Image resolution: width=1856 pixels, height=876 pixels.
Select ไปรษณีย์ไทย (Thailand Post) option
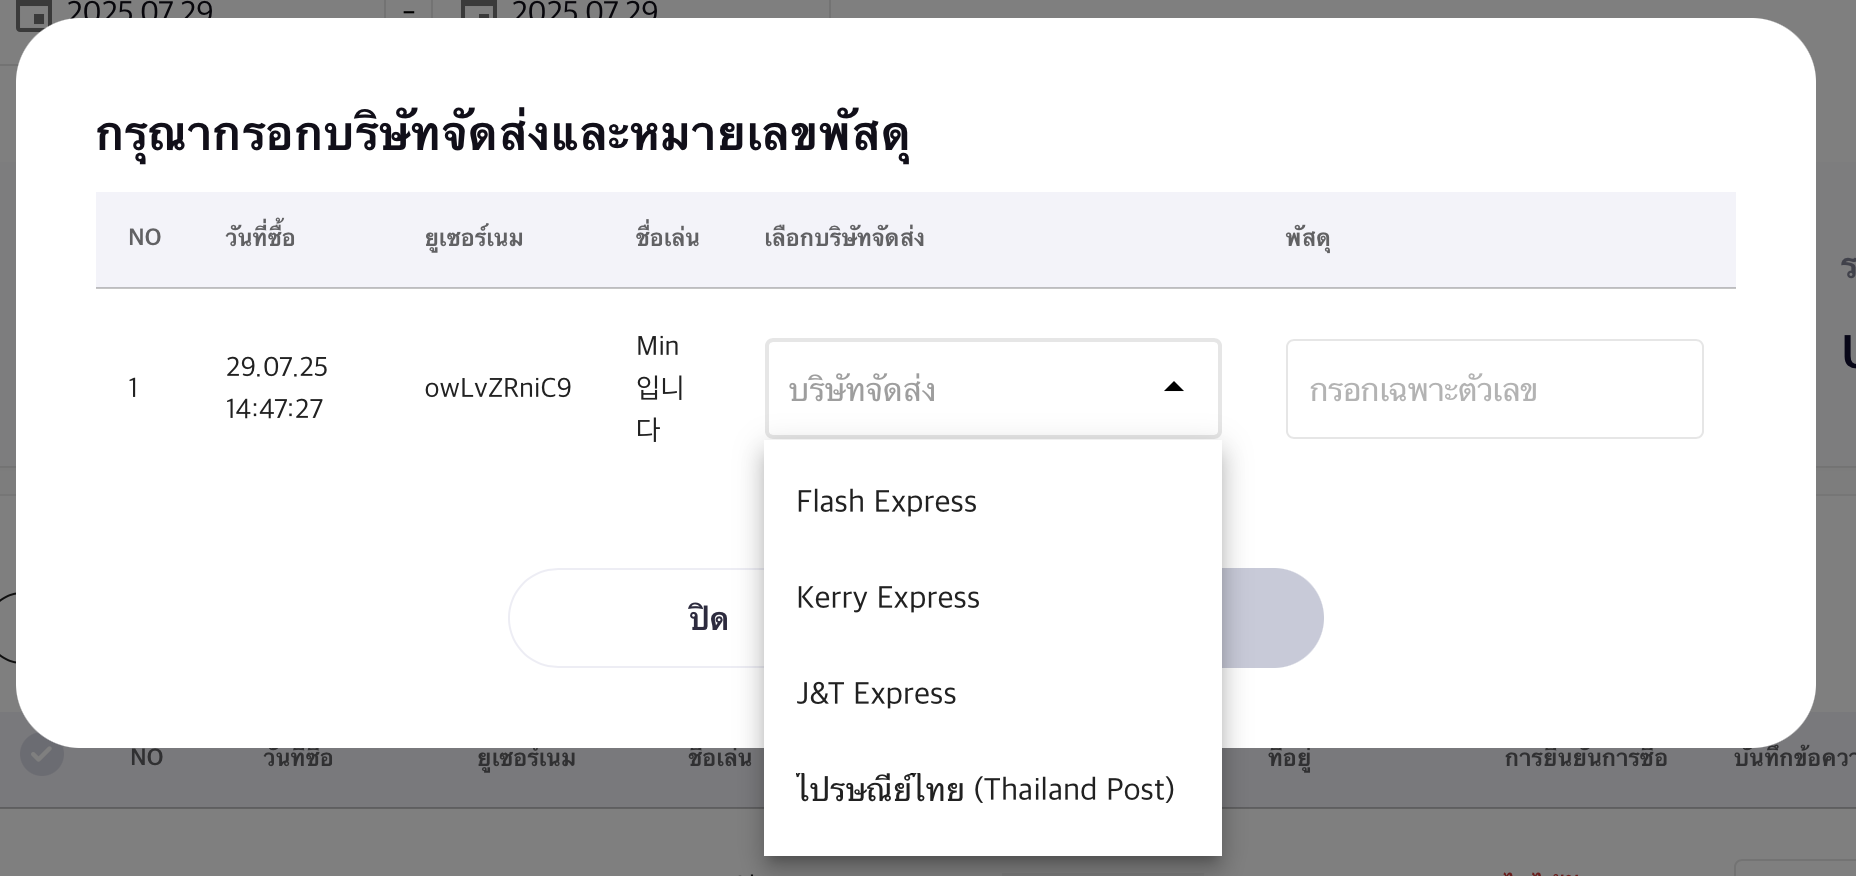(985, 789)
